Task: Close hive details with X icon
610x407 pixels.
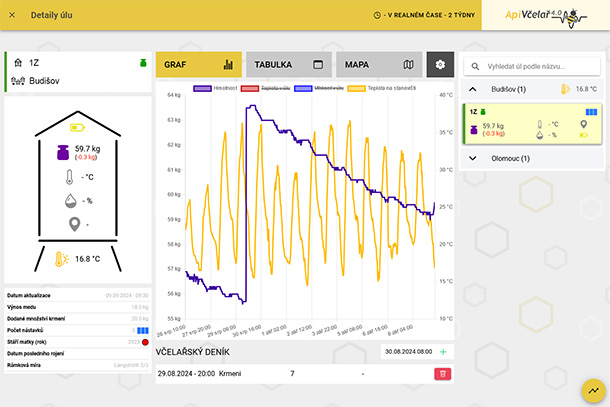Action: (x=12, y=15)
